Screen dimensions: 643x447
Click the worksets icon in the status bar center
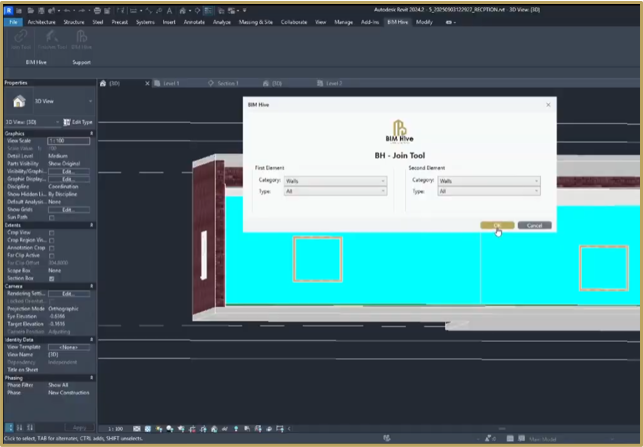point(387,438)
